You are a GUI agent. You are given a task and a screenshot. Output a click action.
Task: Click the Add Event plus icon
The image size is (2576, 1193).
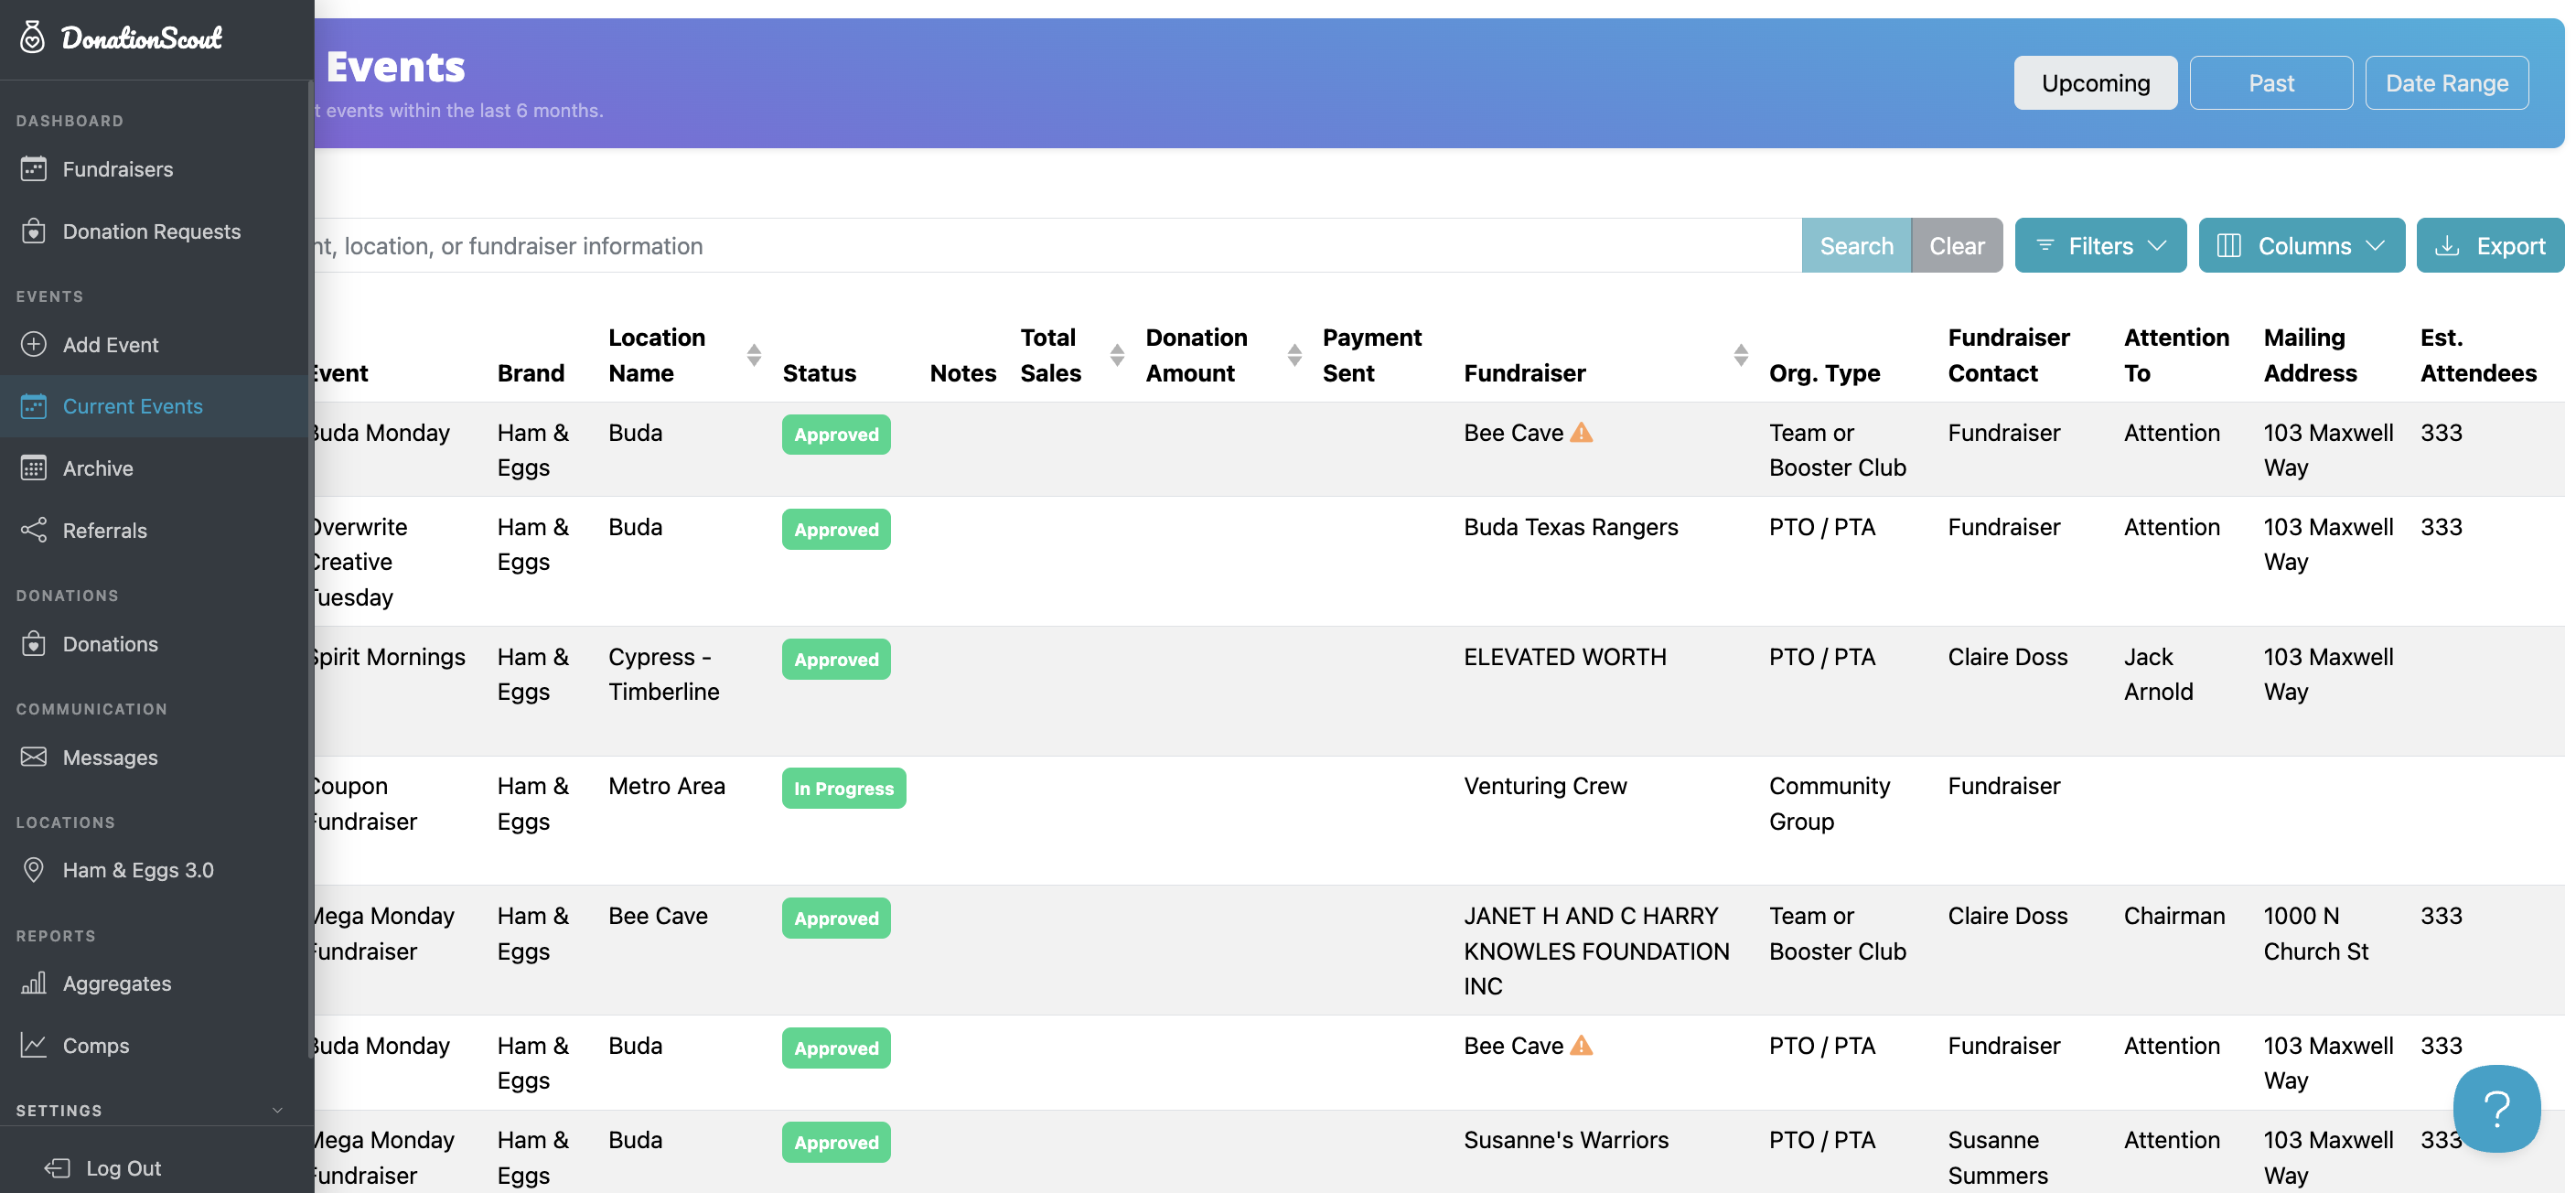[x=33, y=344]
